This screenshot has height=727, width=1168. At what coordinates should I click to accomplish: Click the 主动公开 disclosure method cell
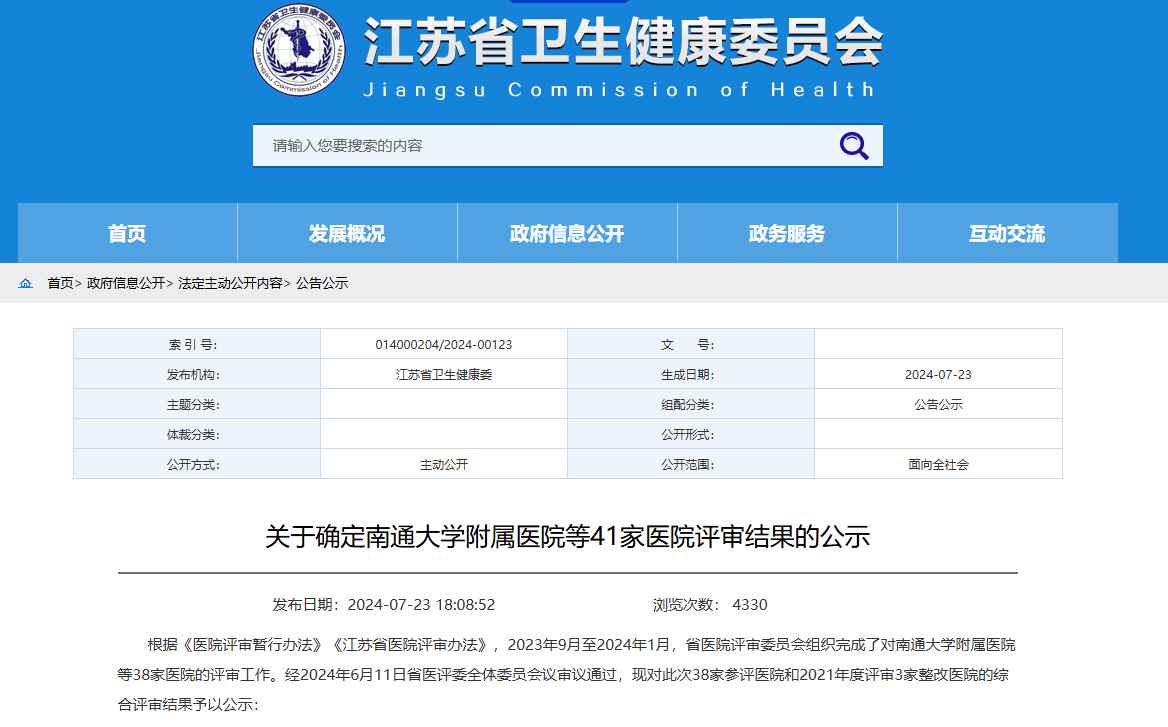click(443, 464)
